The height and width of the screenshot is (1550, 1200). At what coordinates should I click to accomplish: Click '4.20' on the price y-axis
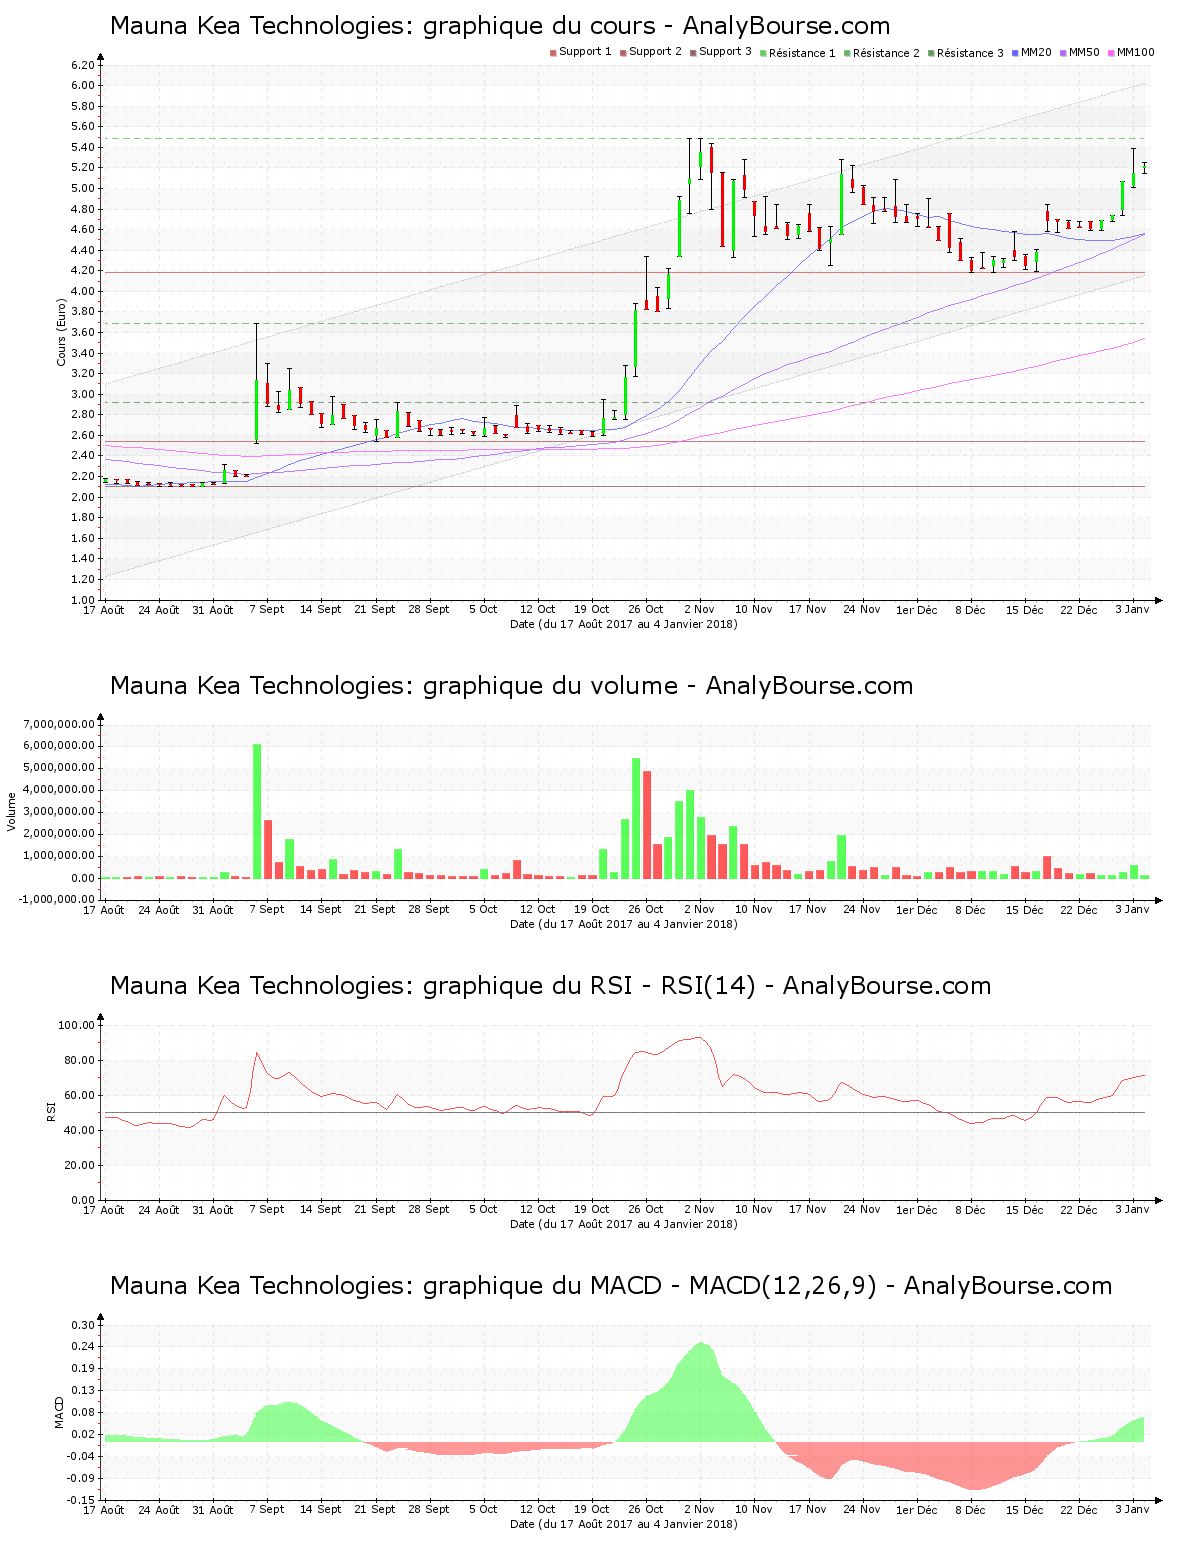click(x=83, y=271)
